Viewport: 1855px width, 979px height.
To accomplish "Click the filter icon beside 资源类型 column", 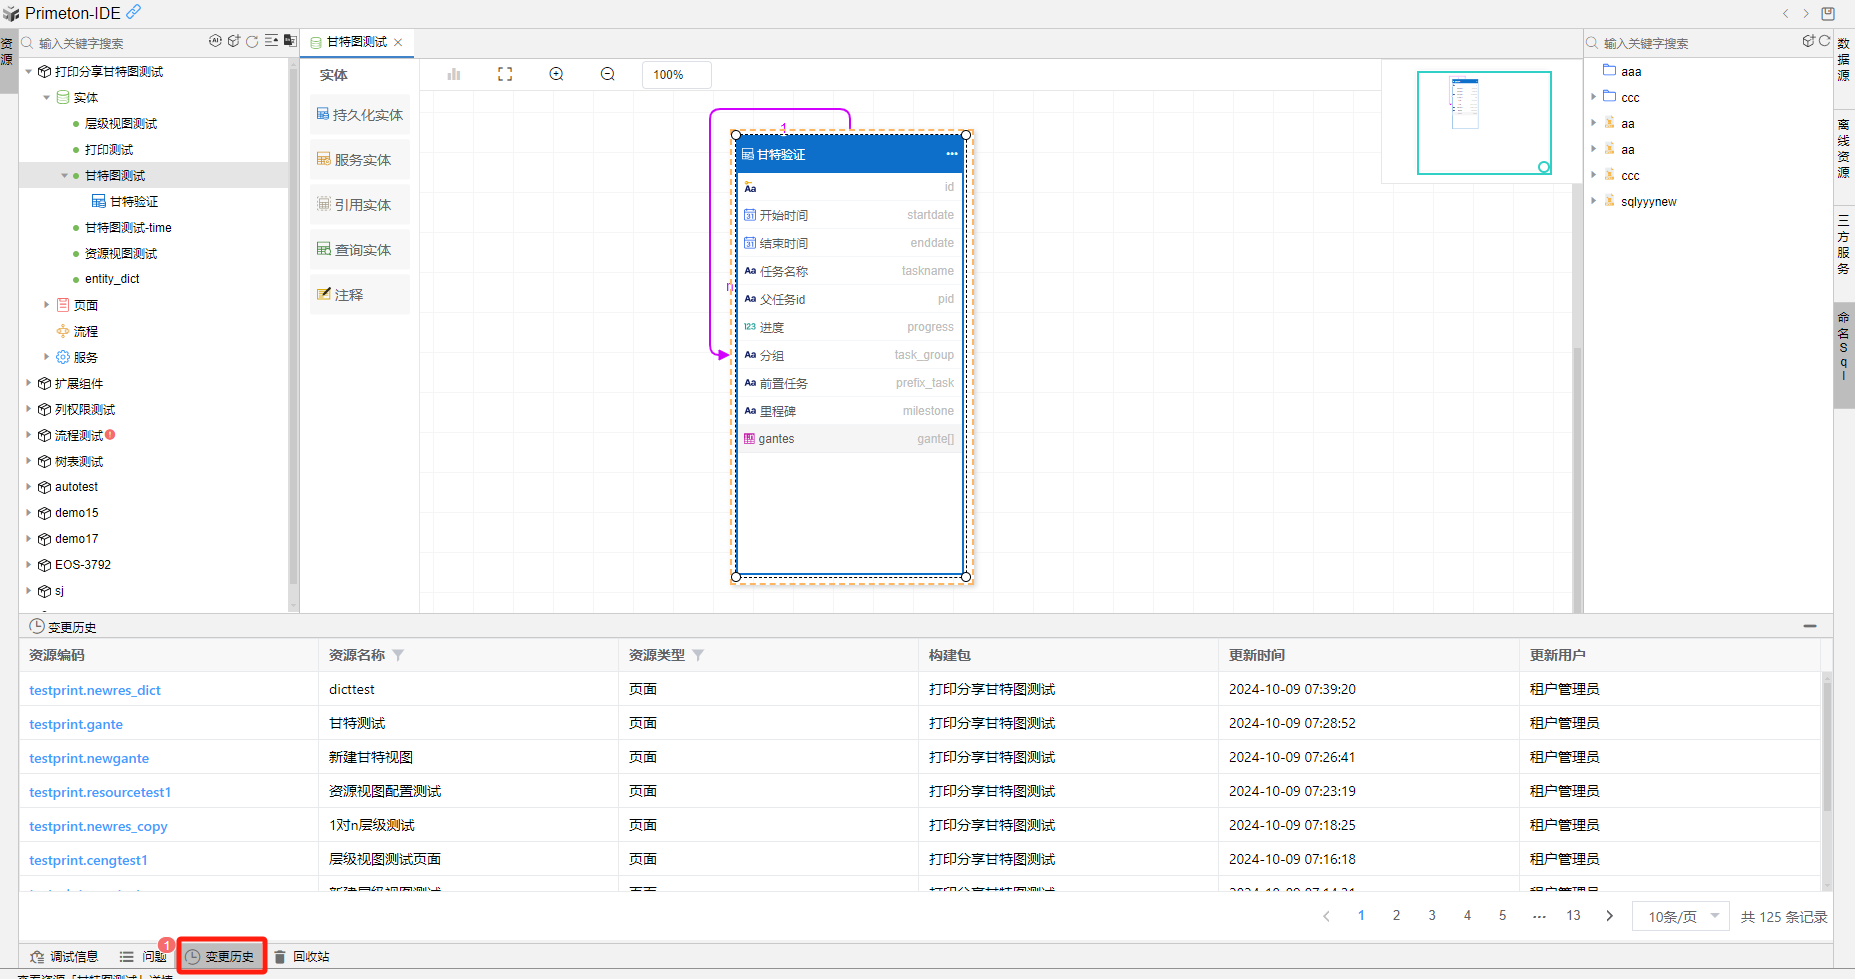I will pyautogui.click(x=698, y=655).
